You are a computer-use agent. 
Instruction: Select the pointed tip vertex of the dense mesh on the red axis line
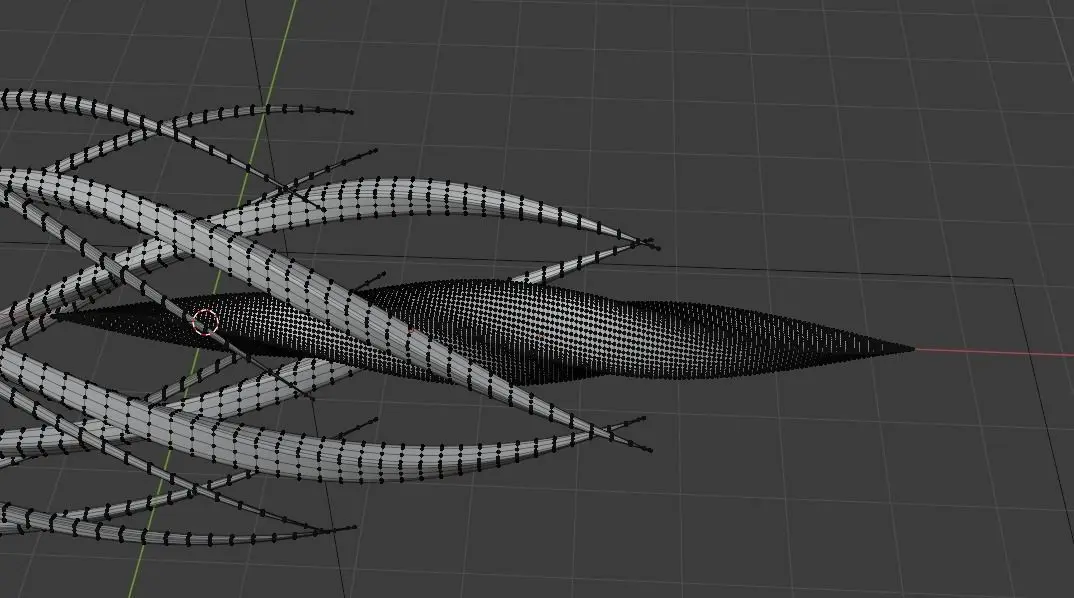click(x=913, y=349)
